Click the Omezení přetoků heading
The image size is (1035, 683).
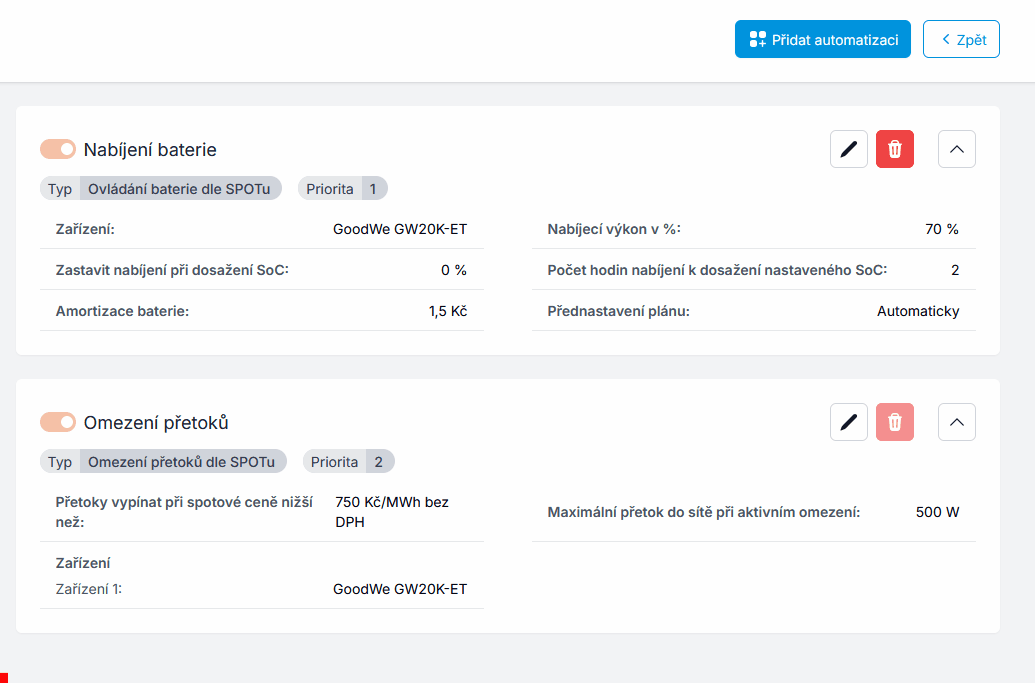click(x=156, y=423)
